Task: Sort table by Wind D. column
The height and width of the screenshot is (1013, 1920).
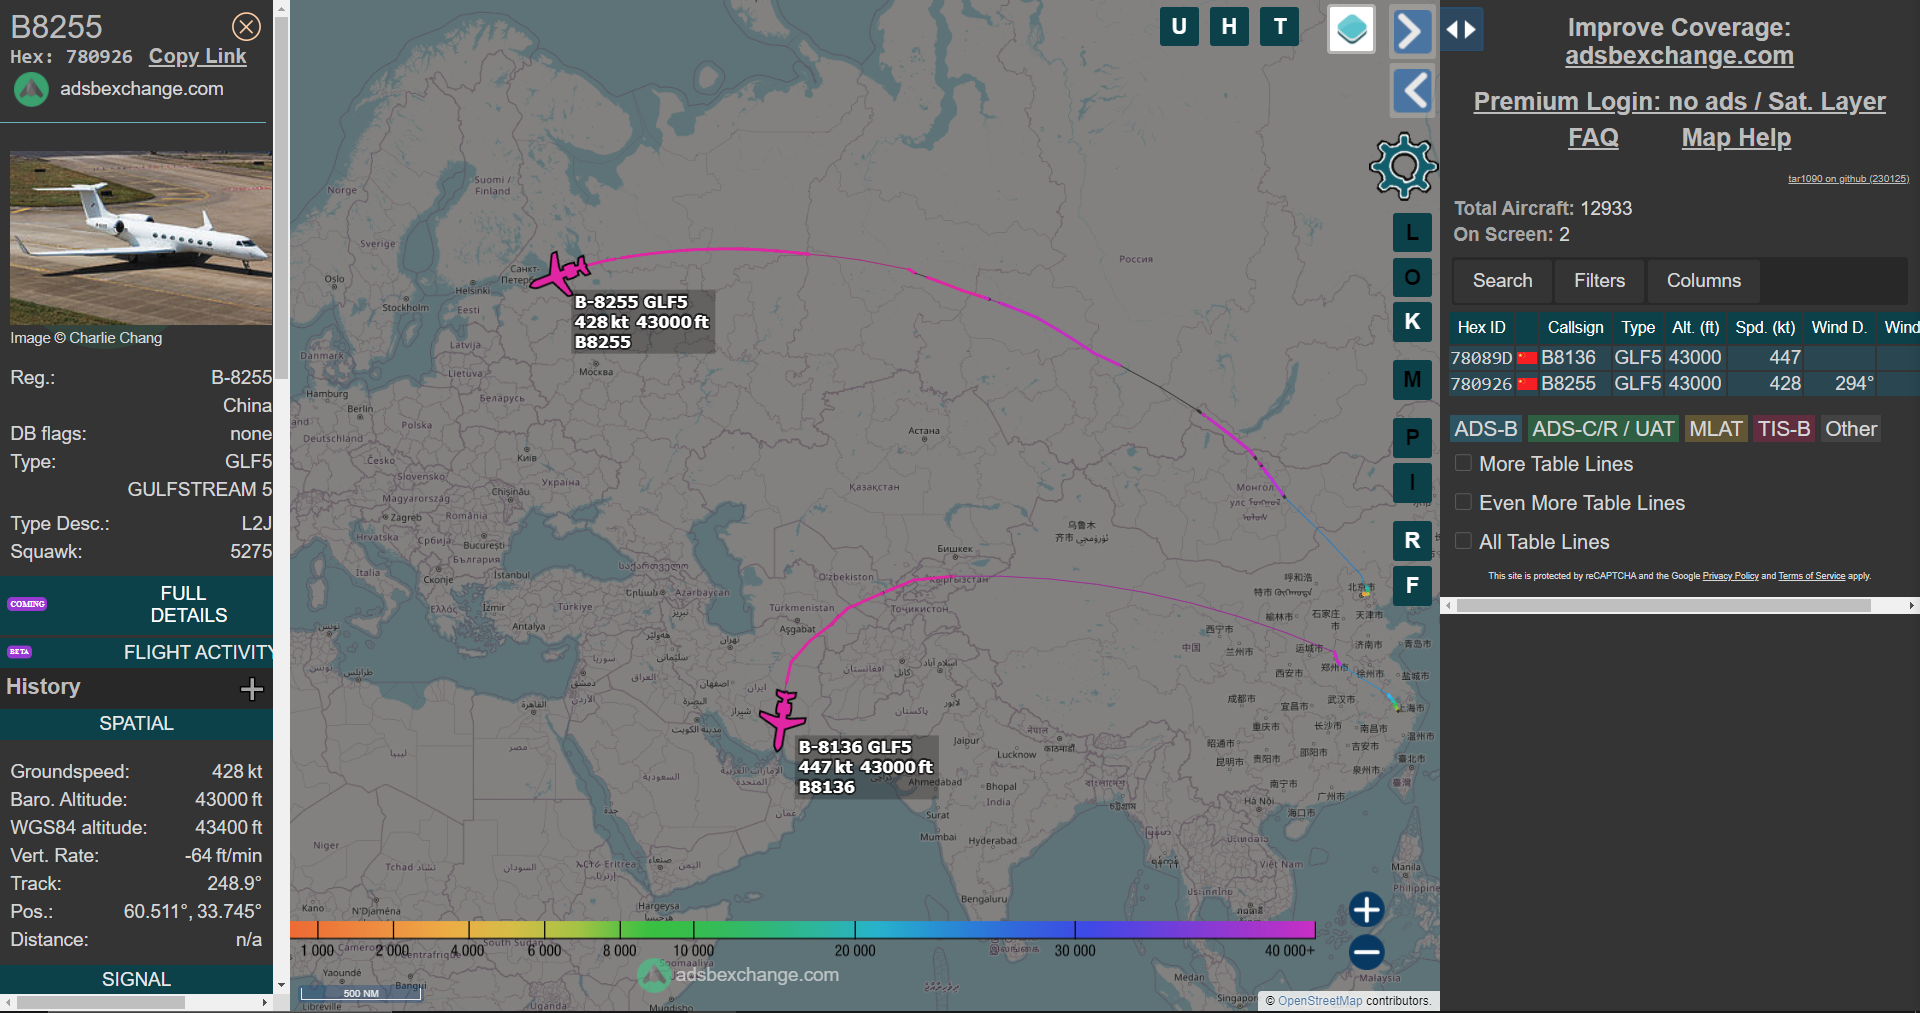Action: pyautogui.click(x=1839, y=327)
